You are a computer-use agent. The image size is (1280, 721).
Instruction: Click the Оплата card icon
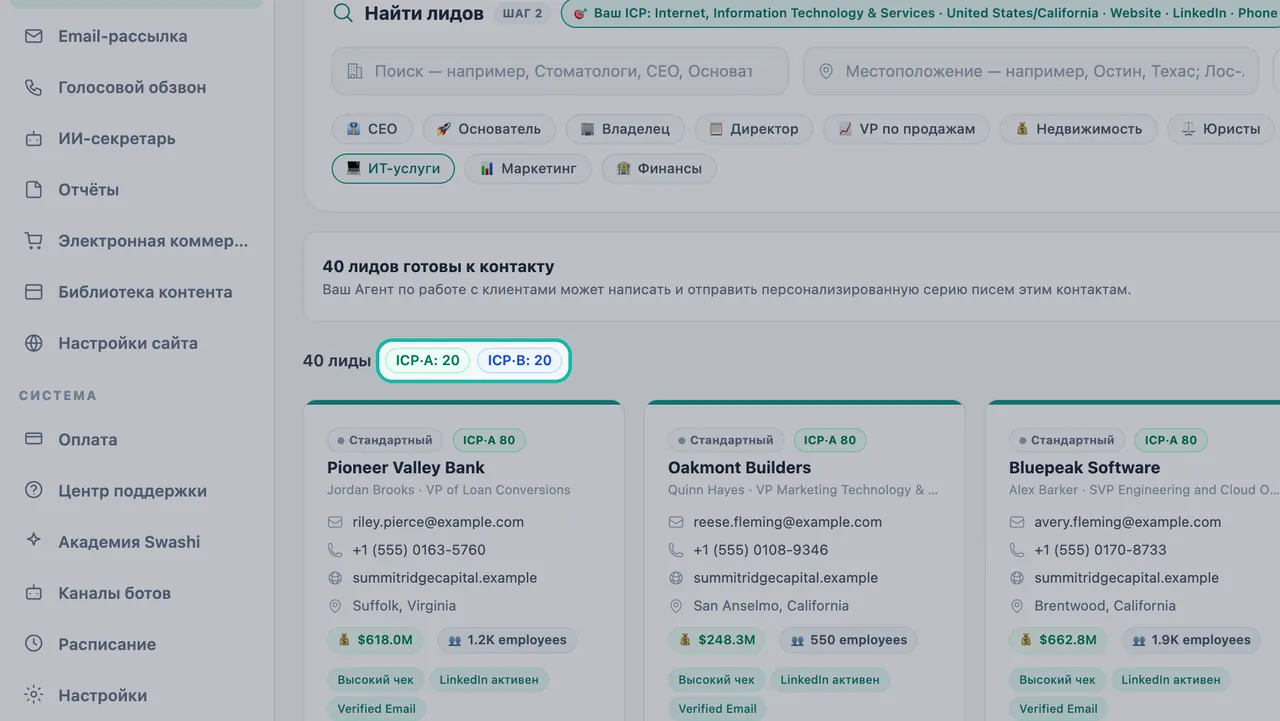point(34,439)
